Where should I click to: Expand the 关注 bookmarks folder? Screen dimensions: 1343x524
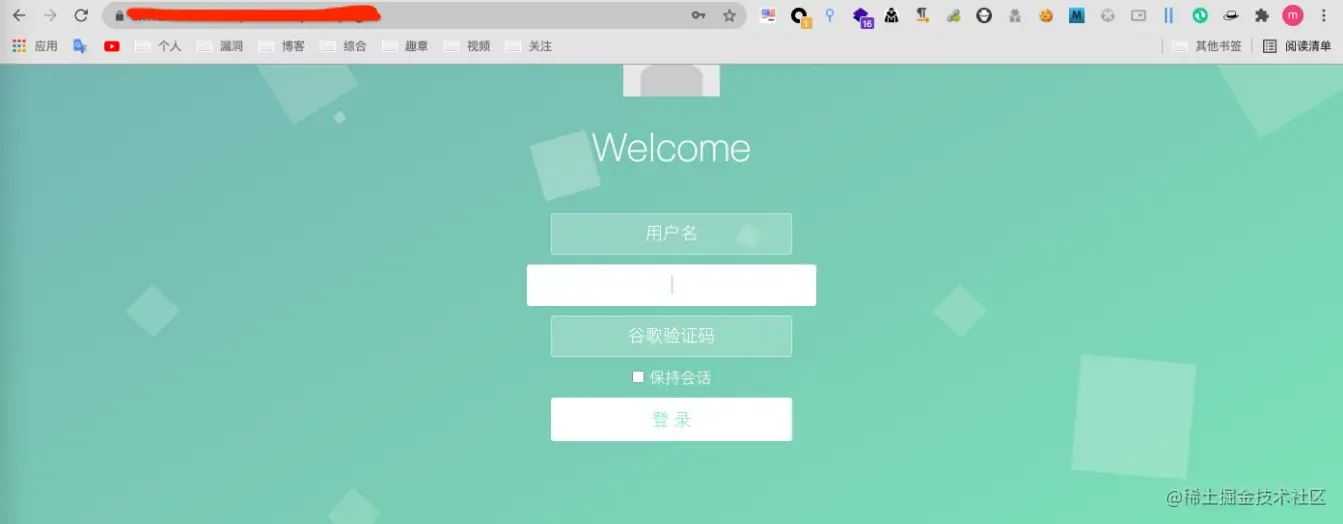coord(528,46)
